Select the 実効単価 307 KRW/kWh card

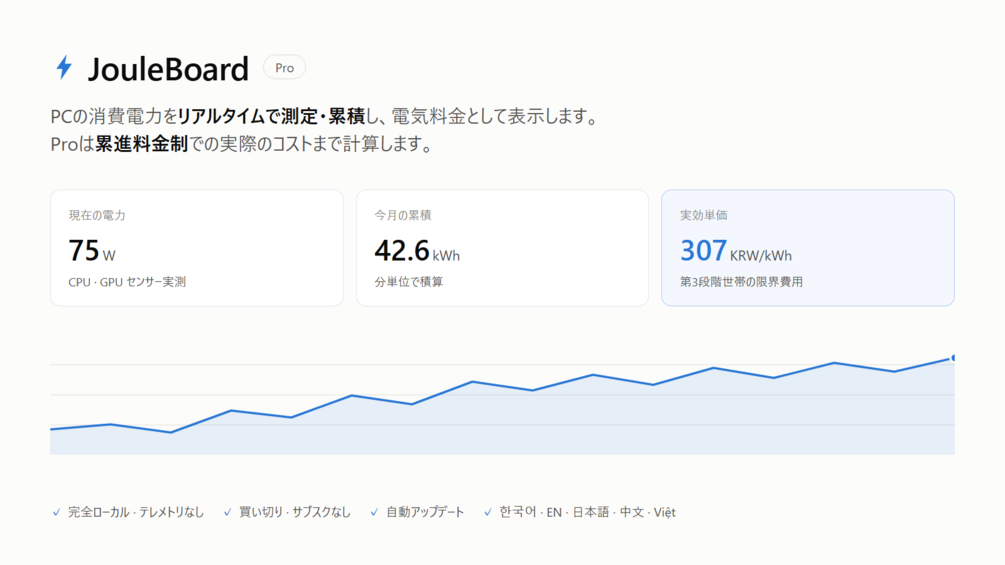pyautogui.click(x=808, y=248)
